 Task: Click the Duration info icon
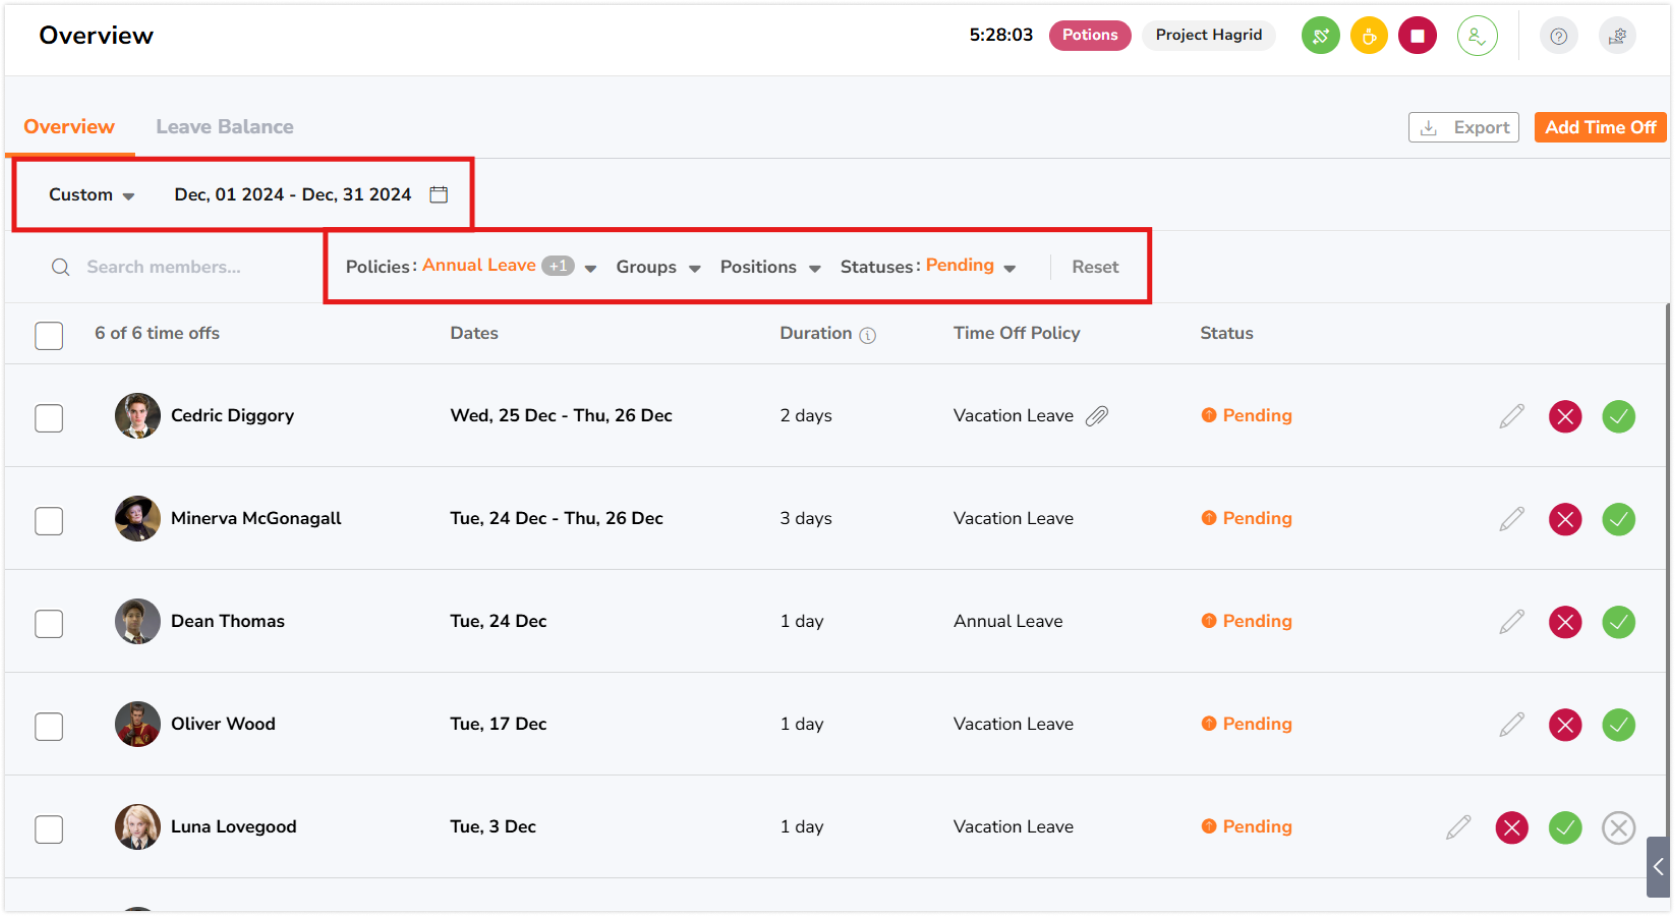[868, 335]
